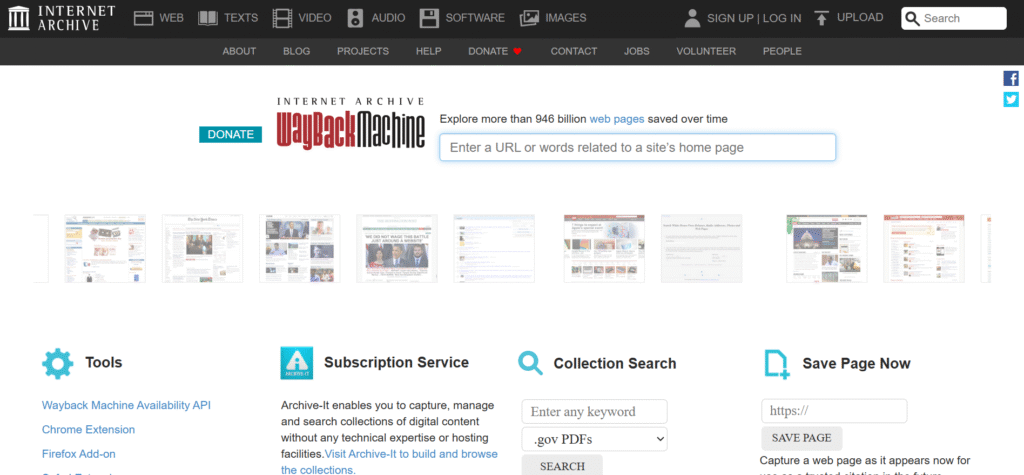
Task: Open the People menu item
Action: coord(782,51)
